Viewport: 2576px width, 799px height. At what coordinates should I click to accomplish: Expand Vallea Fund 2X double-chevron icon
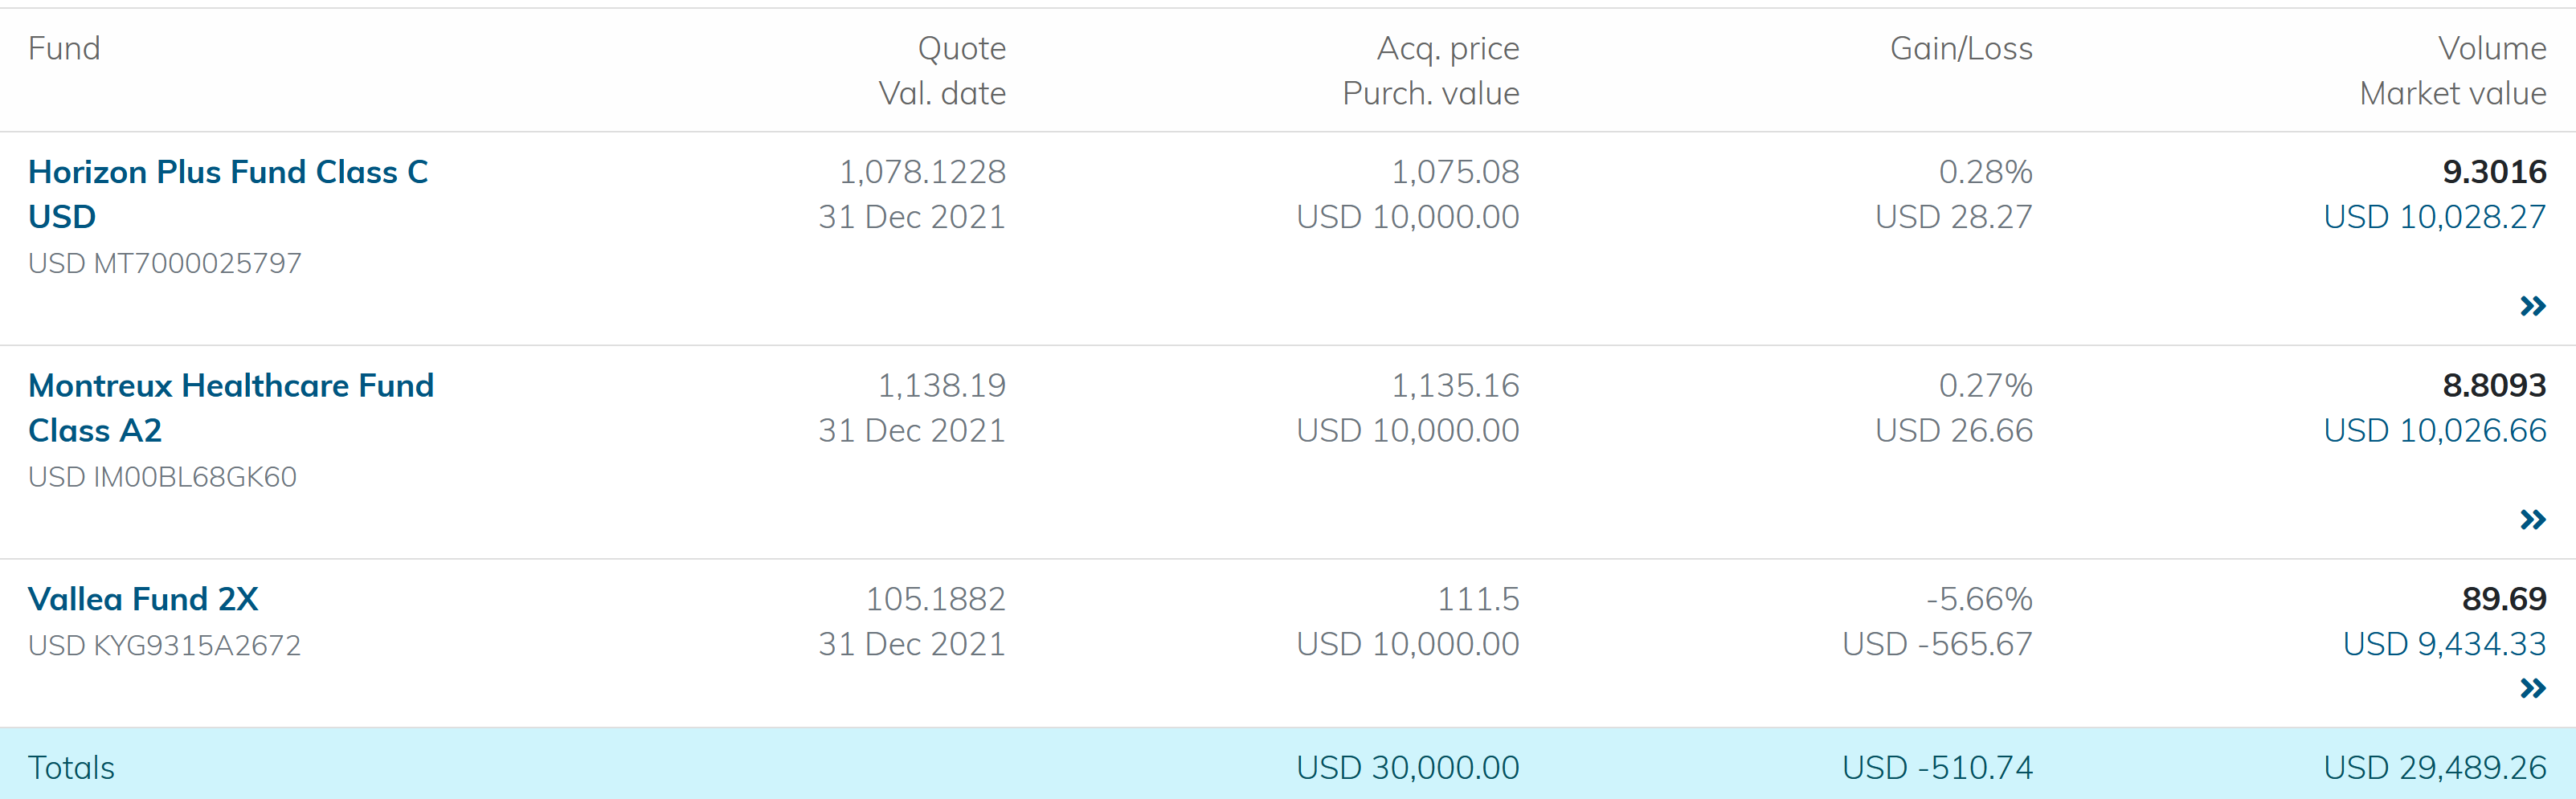2532,688
